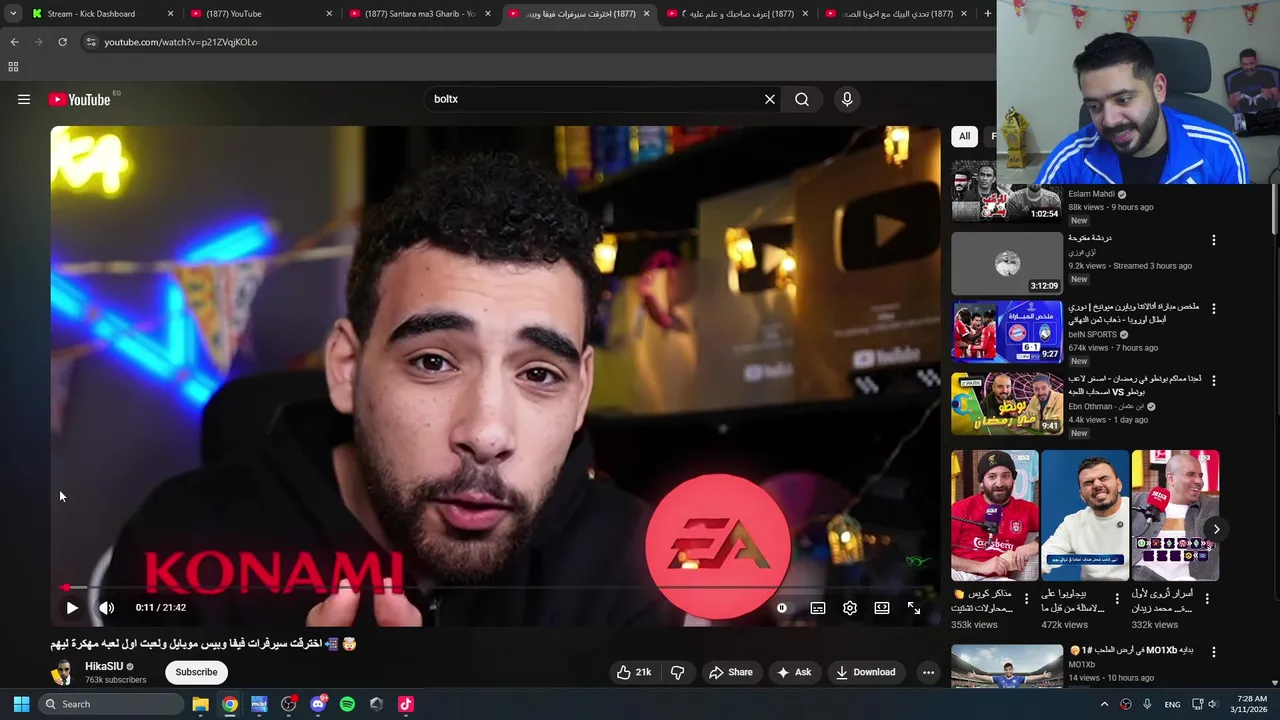View site information icon in address bar
This screenshot has width=1280, height=720.
pos(91,42)
